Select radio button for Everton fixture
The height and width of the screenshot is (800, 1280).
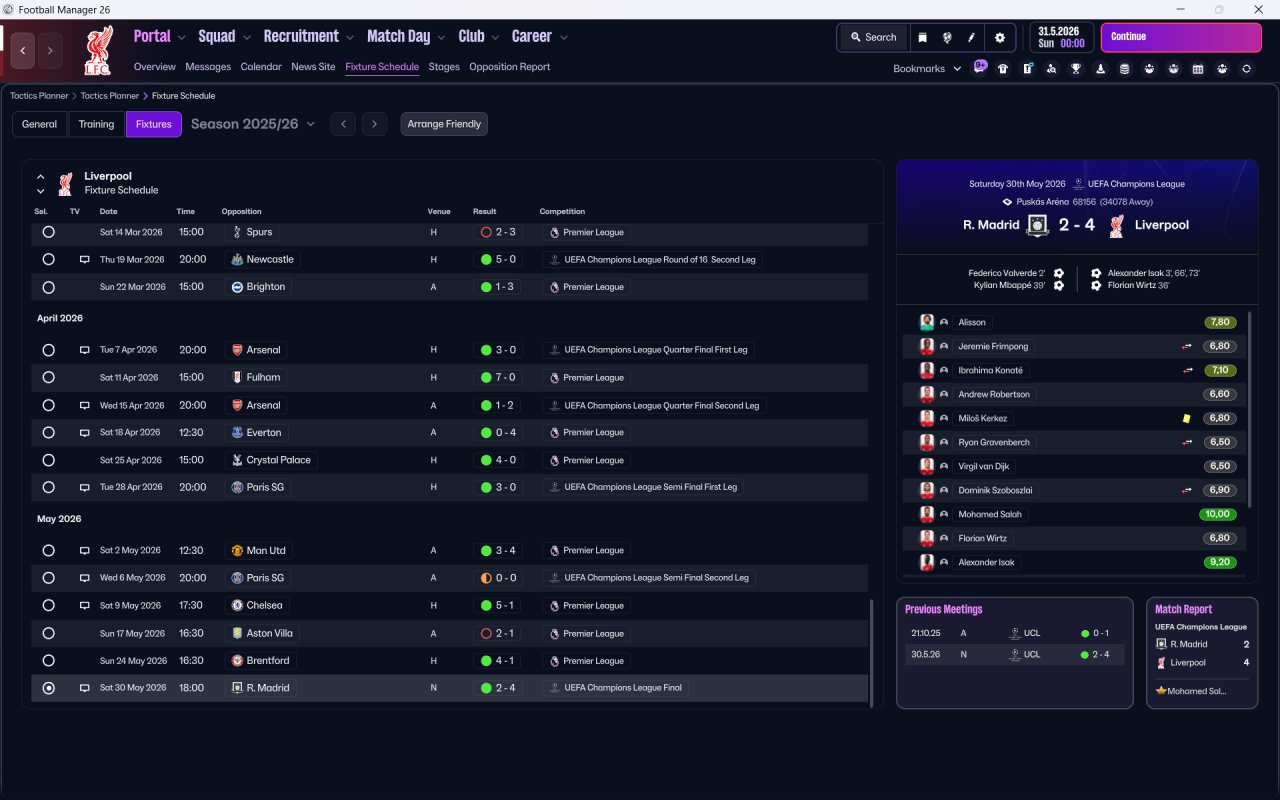click(48, 433)
